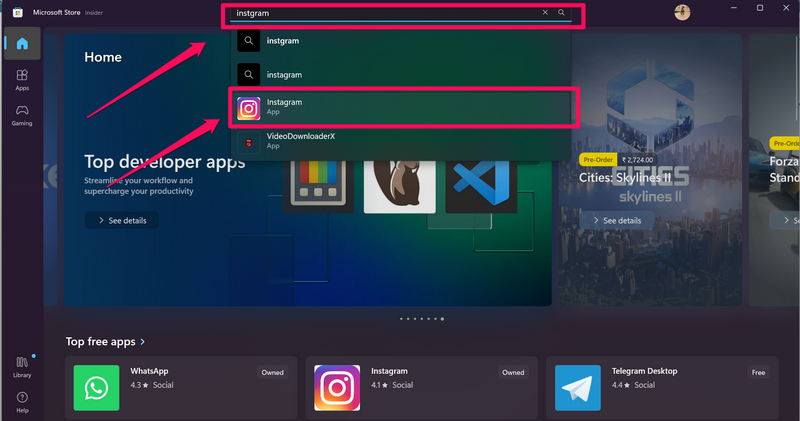See details for Cities: Skylines II

pyautogui.click(x=617, y=220)
